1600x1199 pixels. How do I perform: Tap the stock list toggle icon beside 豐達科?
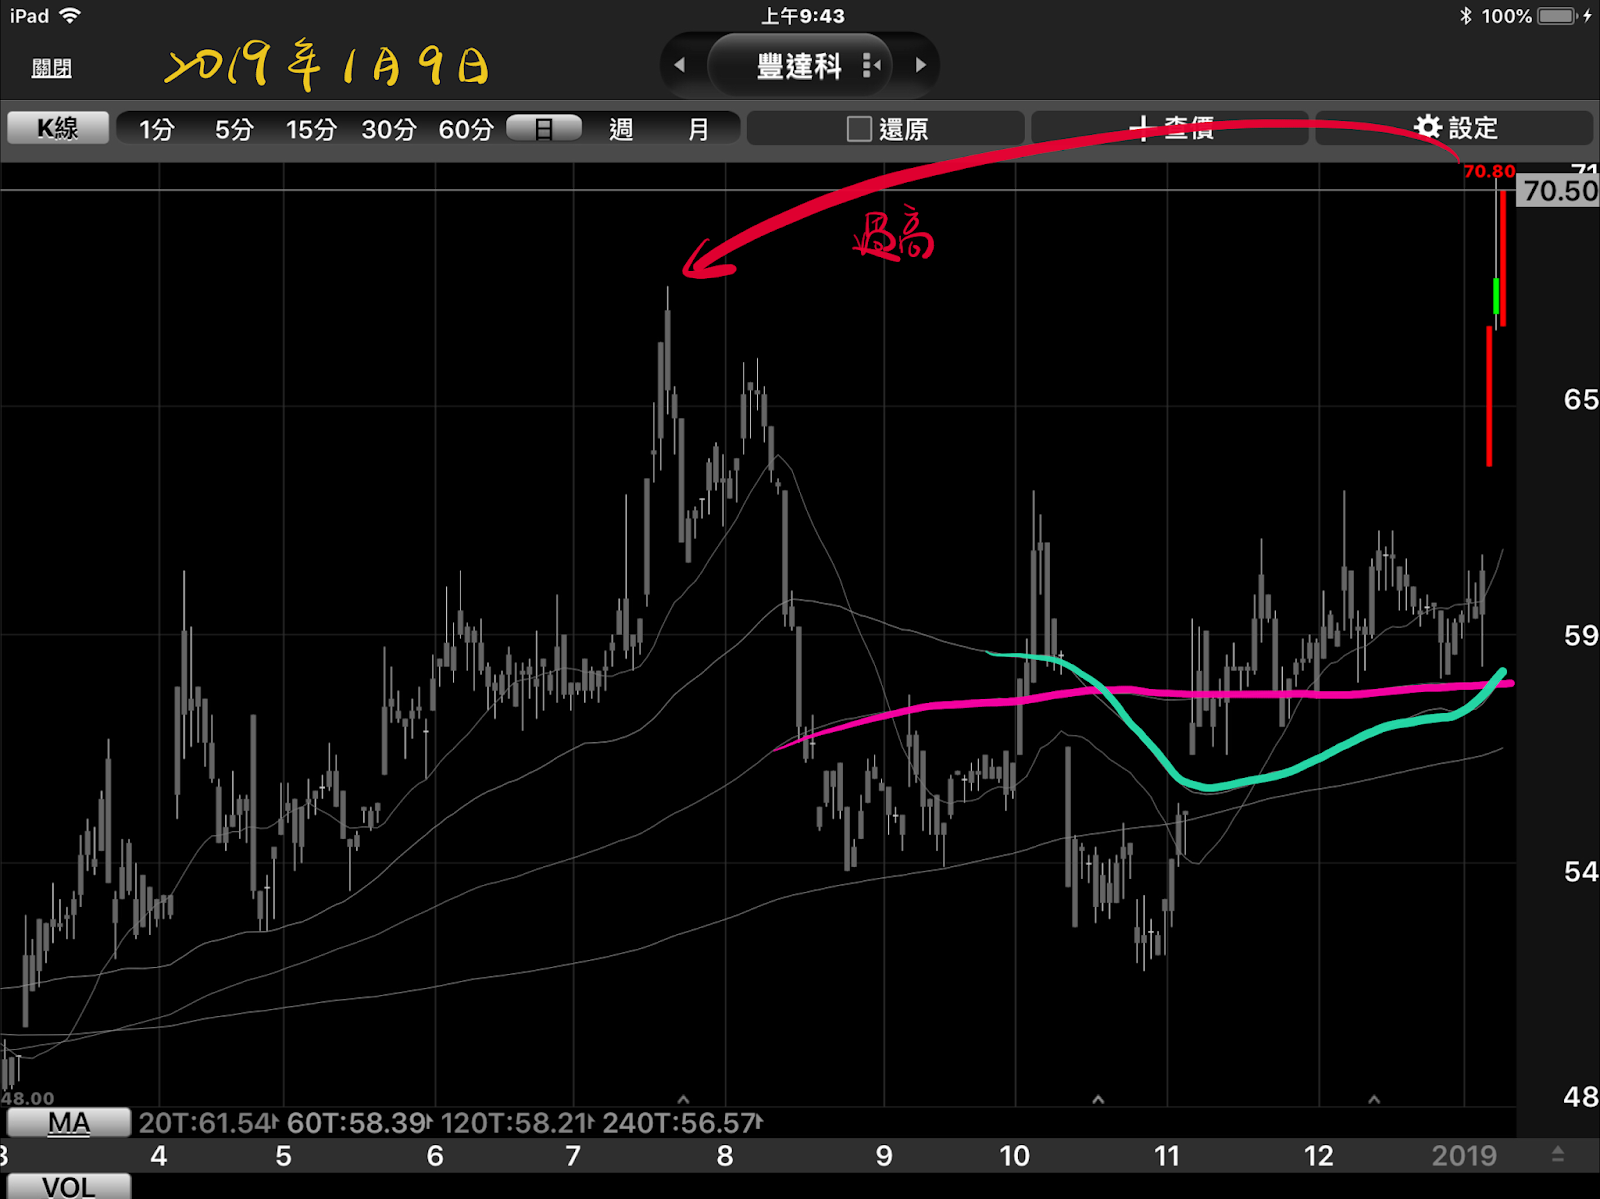click(x=871, y=66)
